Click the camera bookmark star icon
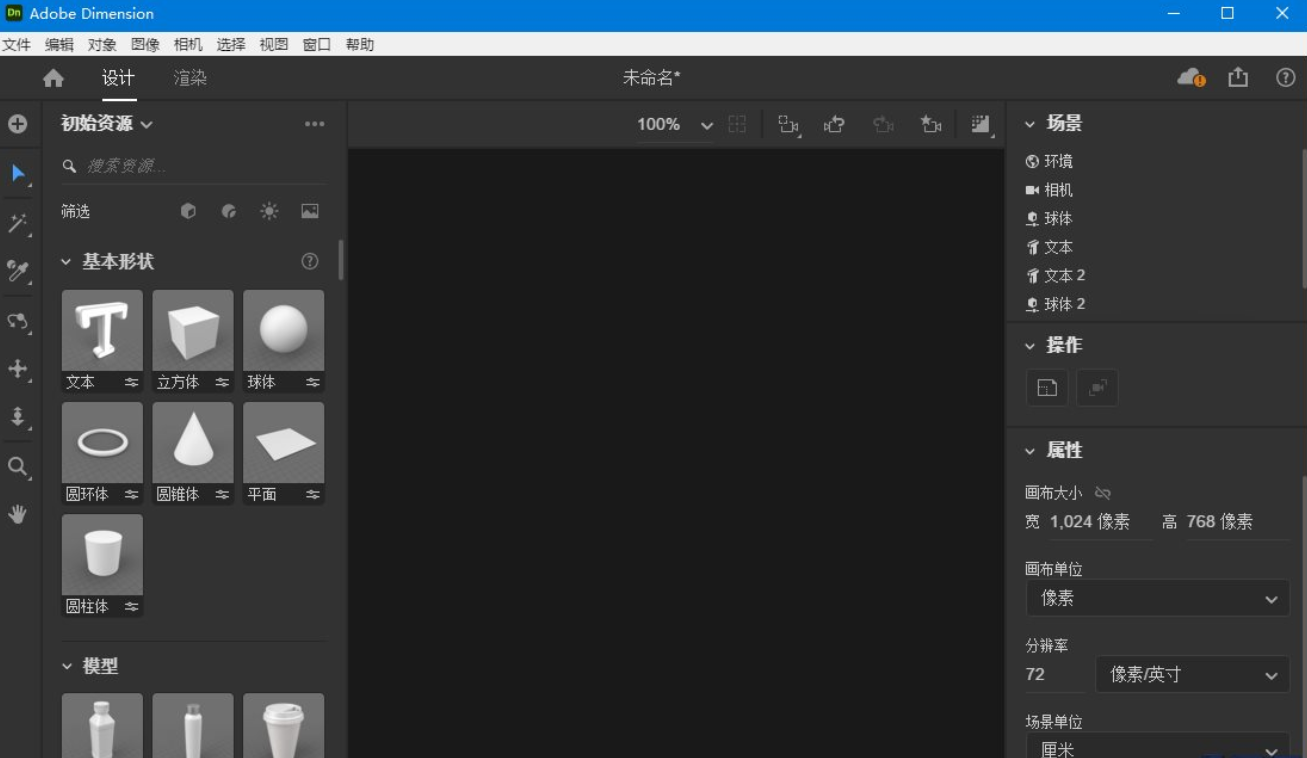 tap(931, 124)
